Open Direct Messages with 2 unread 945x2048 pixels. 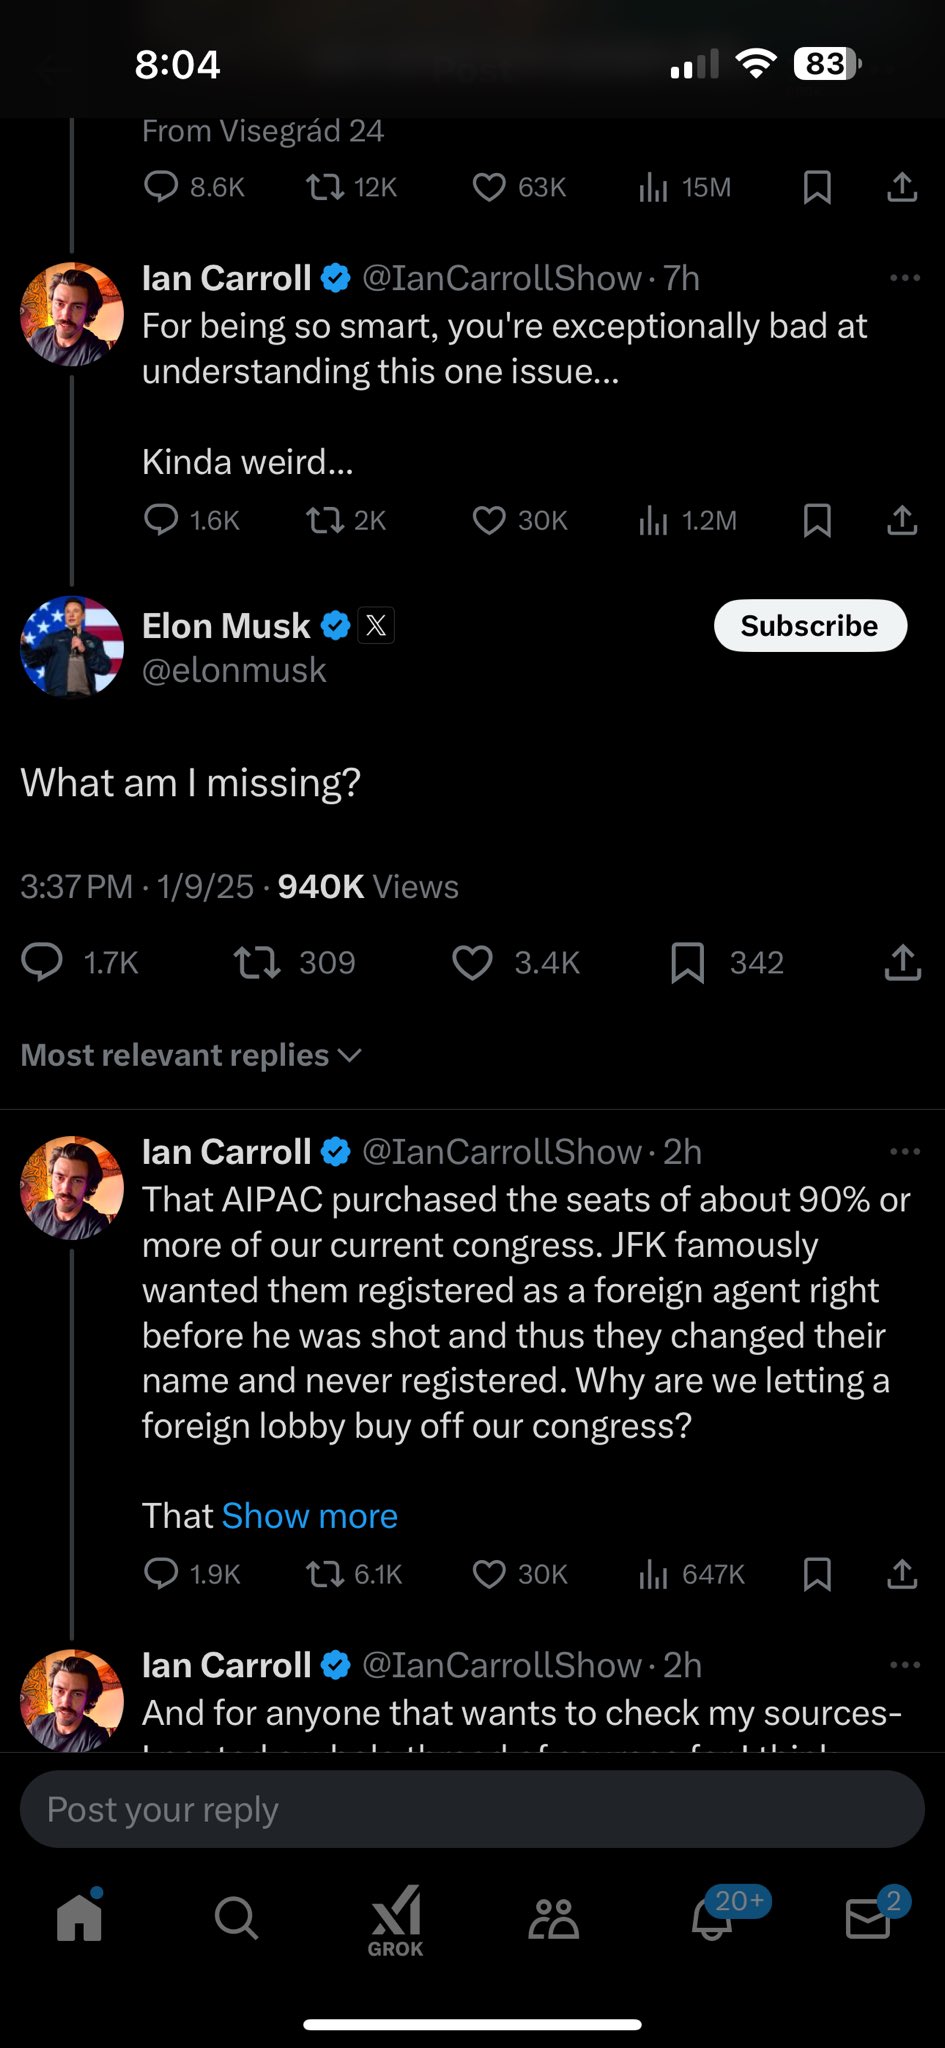coord(866,1917)
